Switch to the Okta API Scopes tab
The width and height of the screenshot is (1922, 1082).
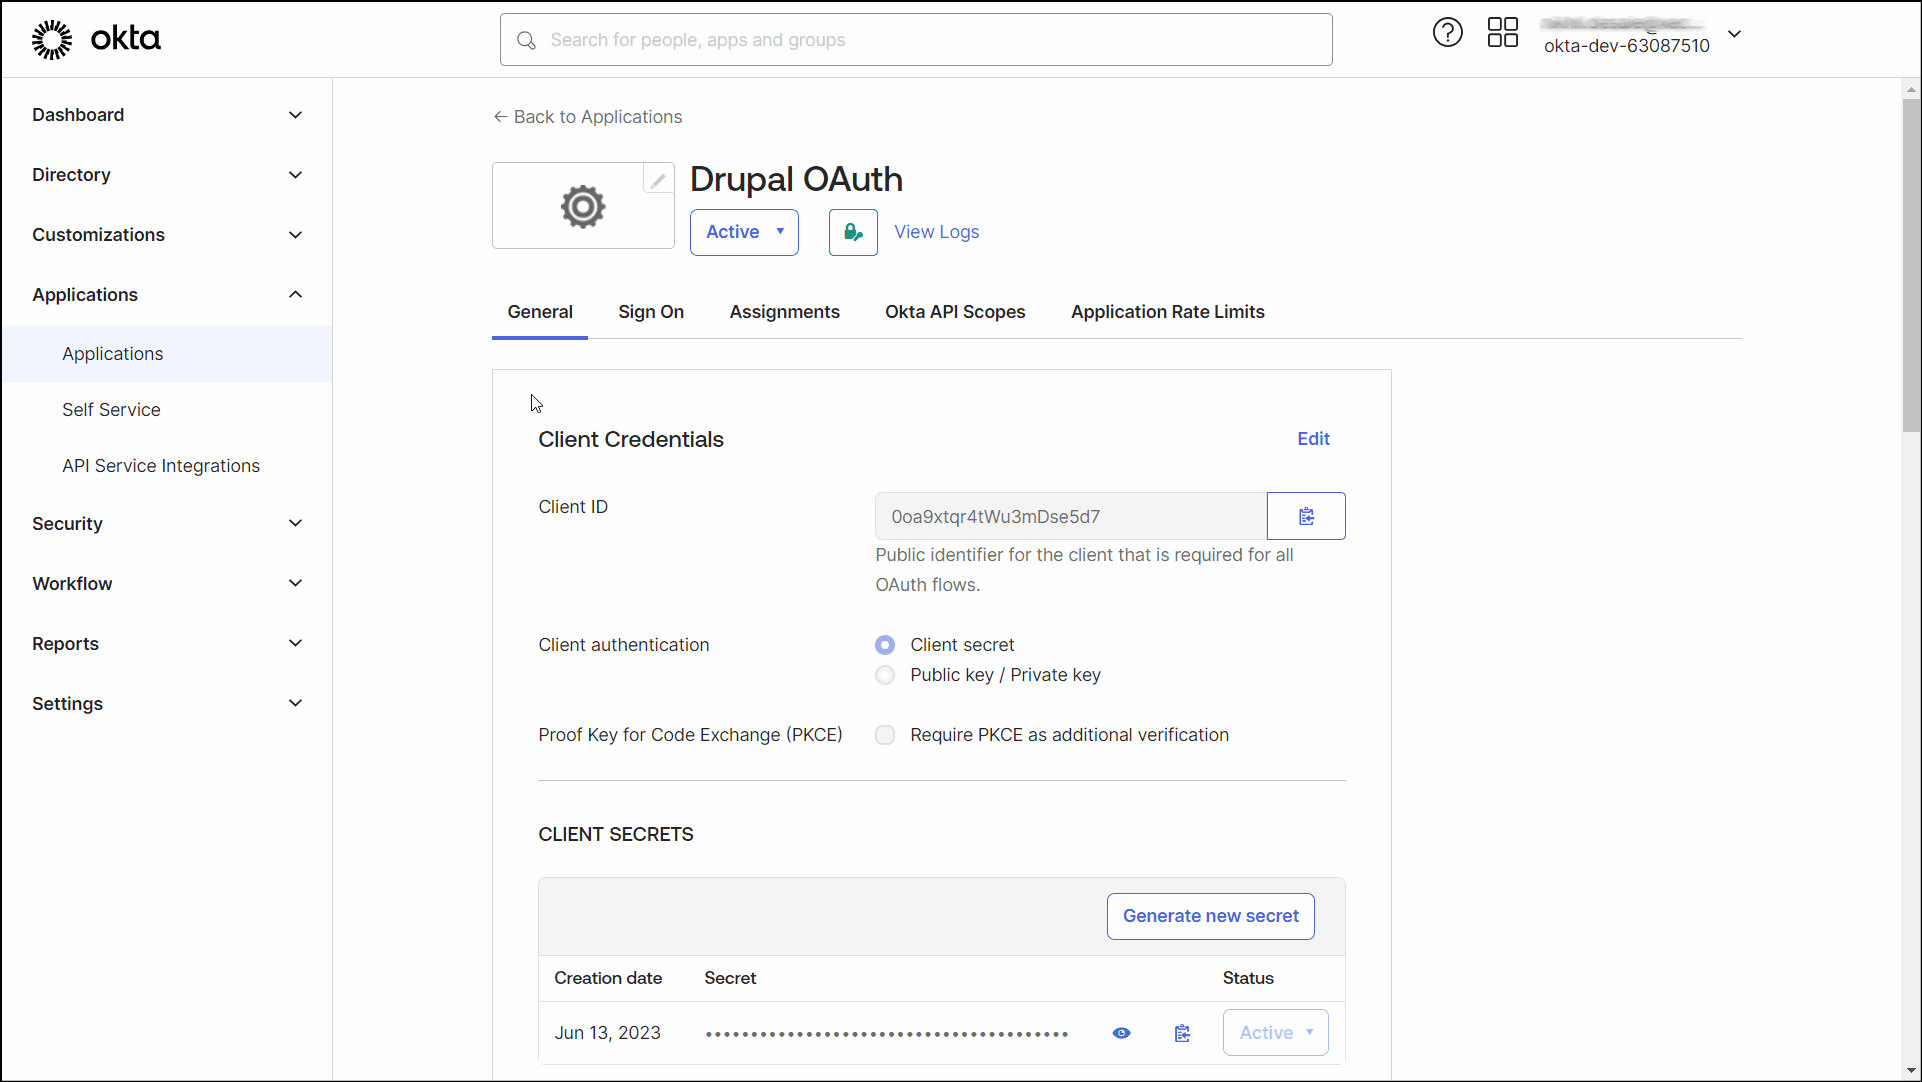(954, 312)
